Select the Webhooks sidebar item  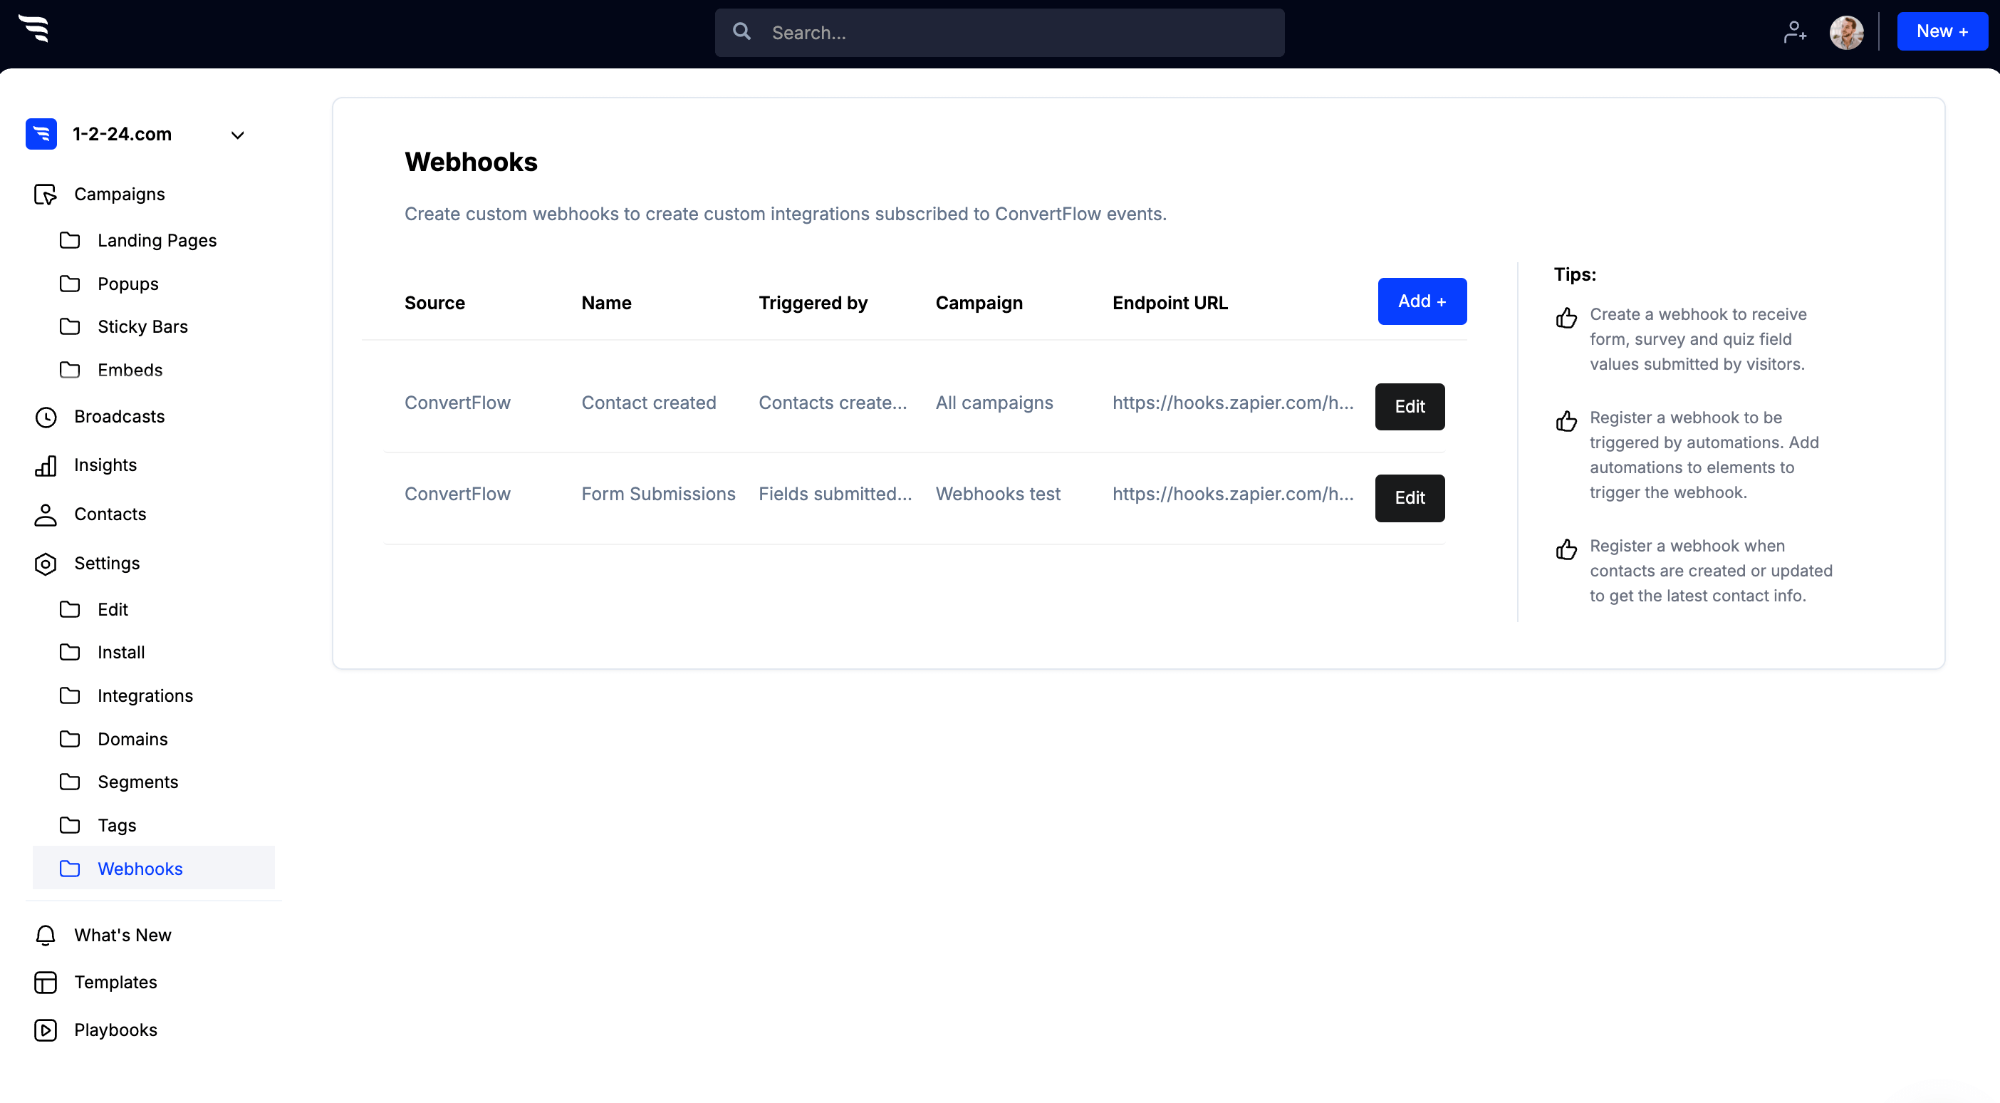154,868
